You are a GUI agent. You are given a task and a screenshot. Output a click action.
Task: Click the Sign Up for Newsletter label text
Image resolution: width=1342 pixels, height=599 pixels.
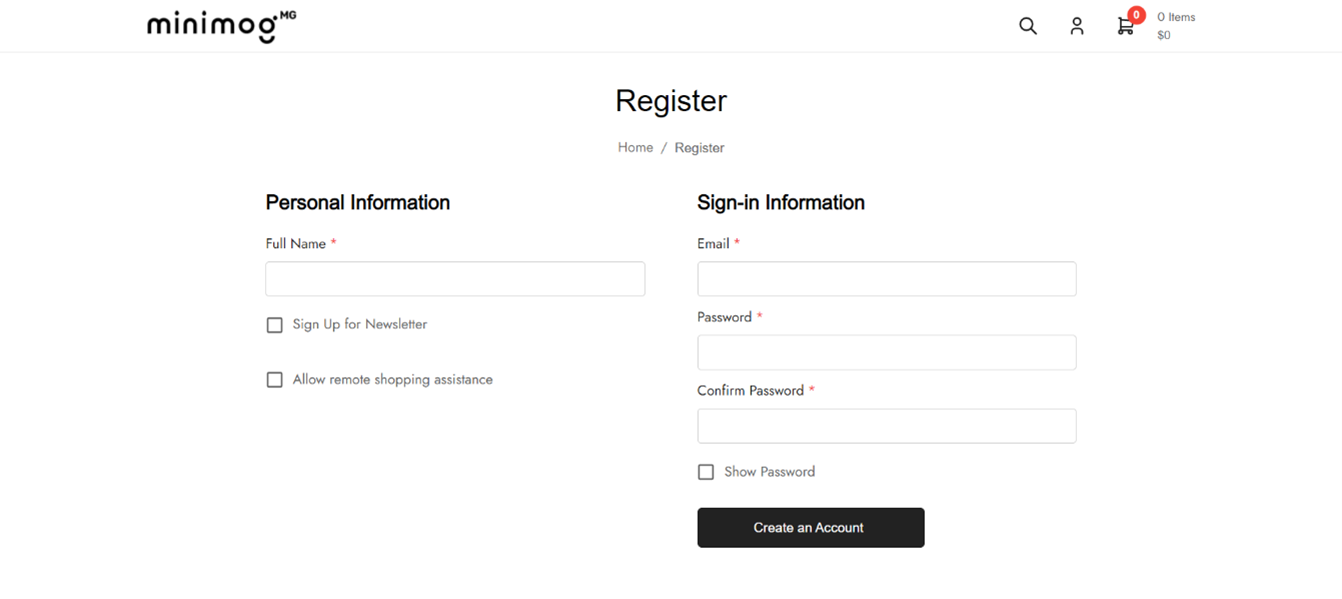click(x=360, y=325)
